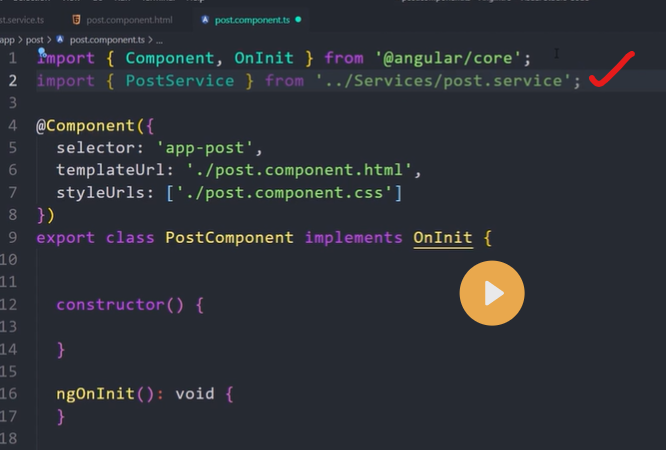Open the 'post' folder in the breadcrumb
This screenshot has width=666, height=450.
coord(34,39)
